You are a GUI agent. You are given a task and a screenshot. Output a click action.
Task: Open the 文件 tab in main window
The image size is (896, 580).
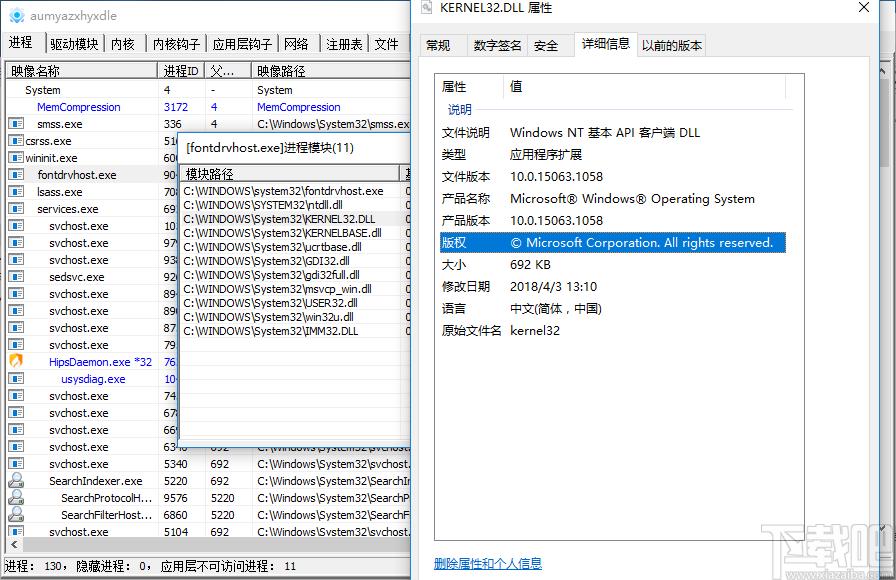(x=386, y=44)
